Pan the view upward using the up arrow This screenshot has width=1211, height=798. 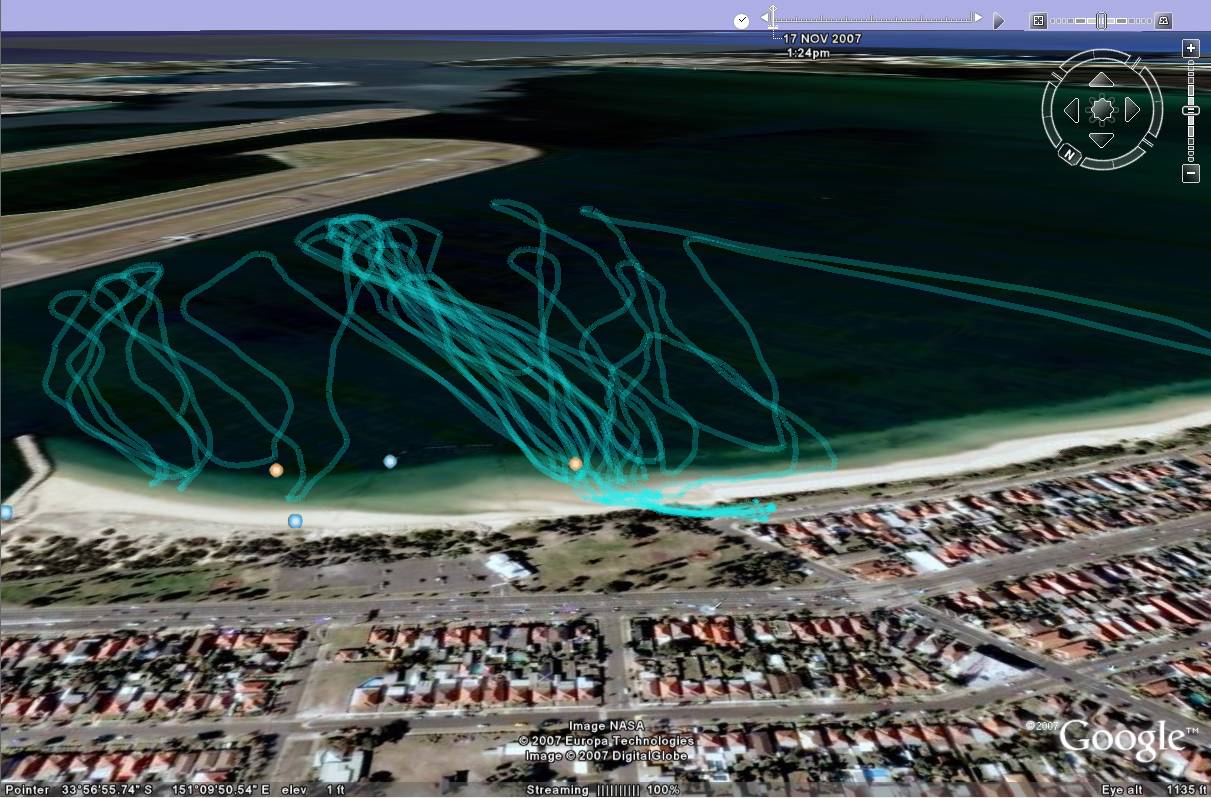pos(1100,80)
